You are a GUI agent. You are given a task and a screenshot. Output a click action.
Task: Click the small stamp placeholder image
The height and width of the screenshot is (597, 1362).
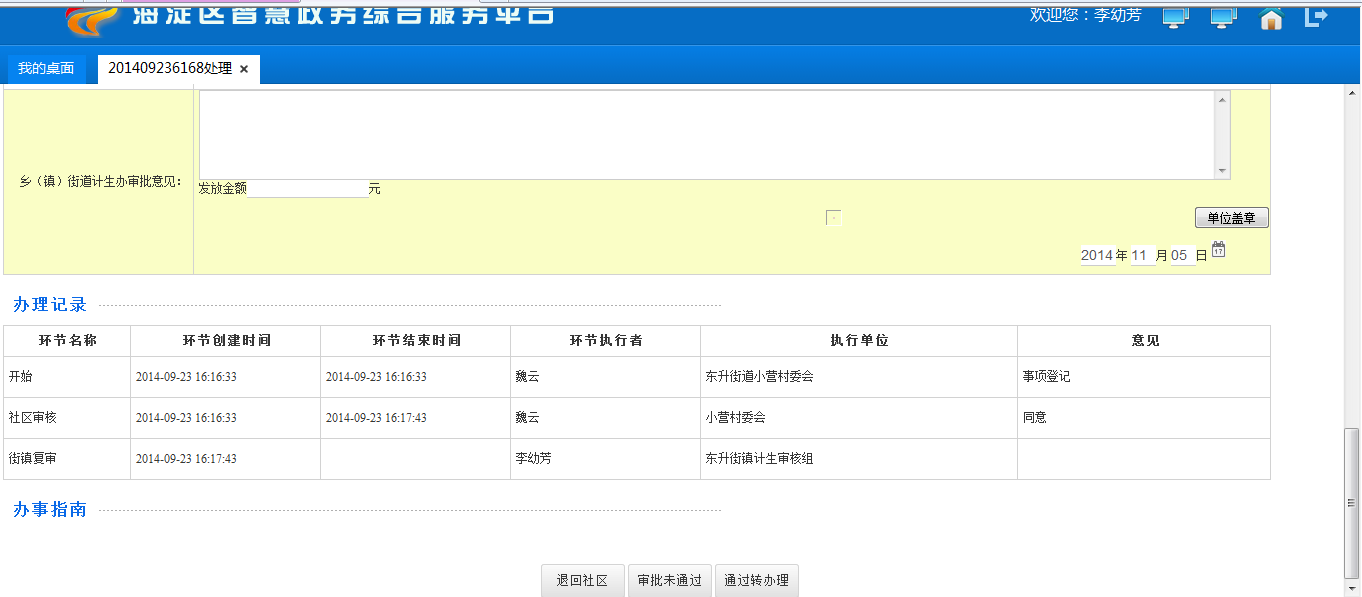(833, 218)
